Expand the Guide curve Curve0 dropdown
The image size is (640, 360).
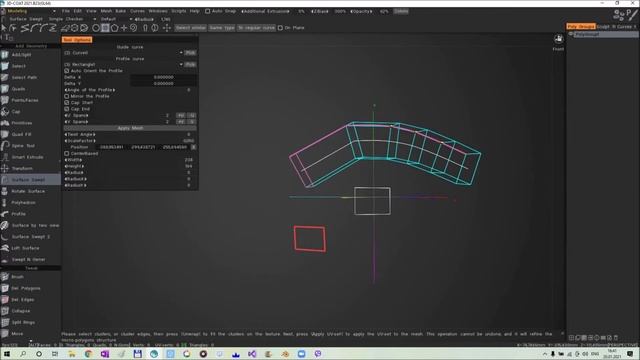123,53
